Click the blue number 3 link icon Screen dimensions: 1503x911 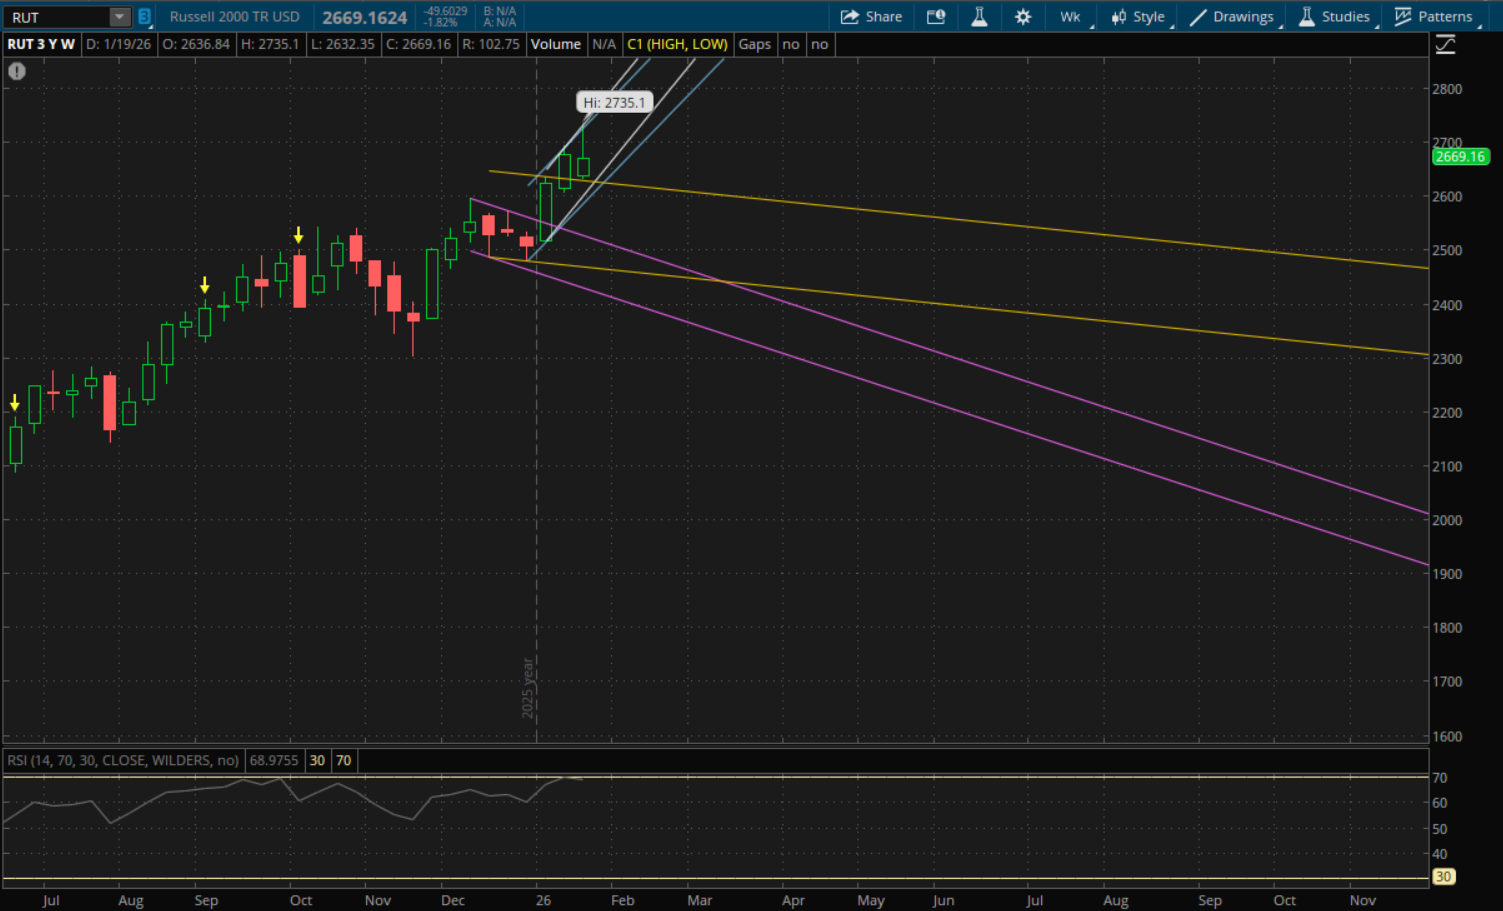tap(145, 17)
